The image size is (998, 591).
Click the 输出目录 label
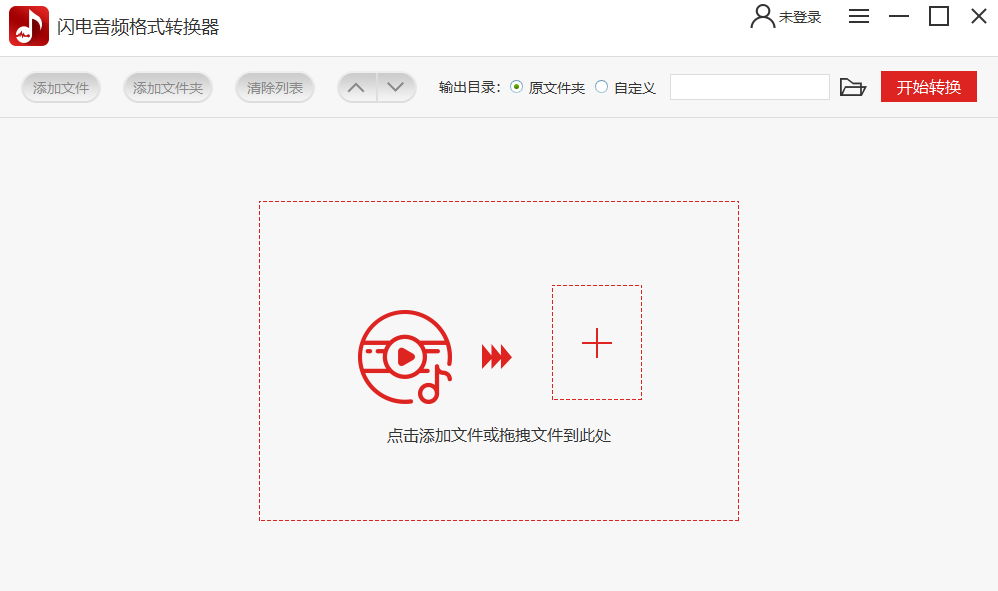coord(469,87)
